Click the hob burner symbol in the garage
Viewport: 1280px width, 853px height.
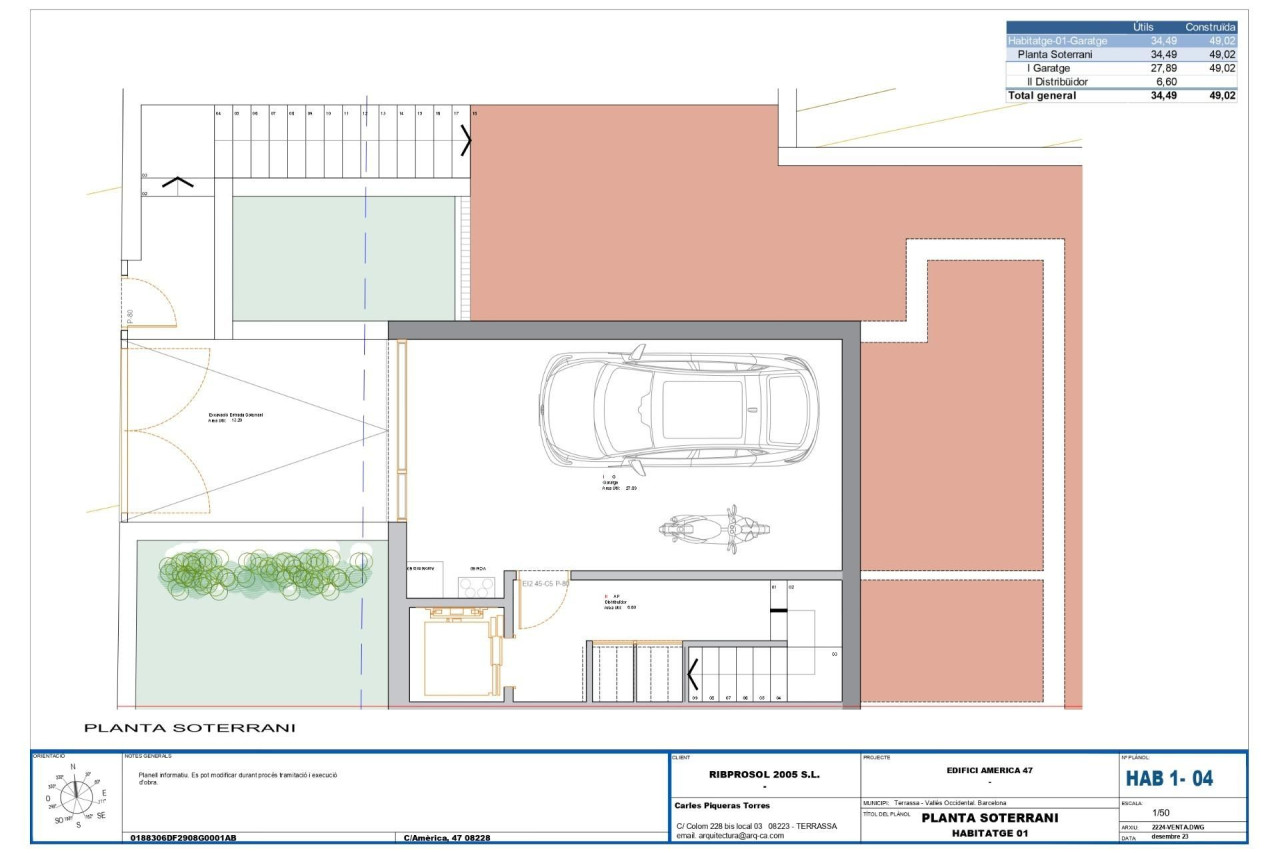coord(474,586)
